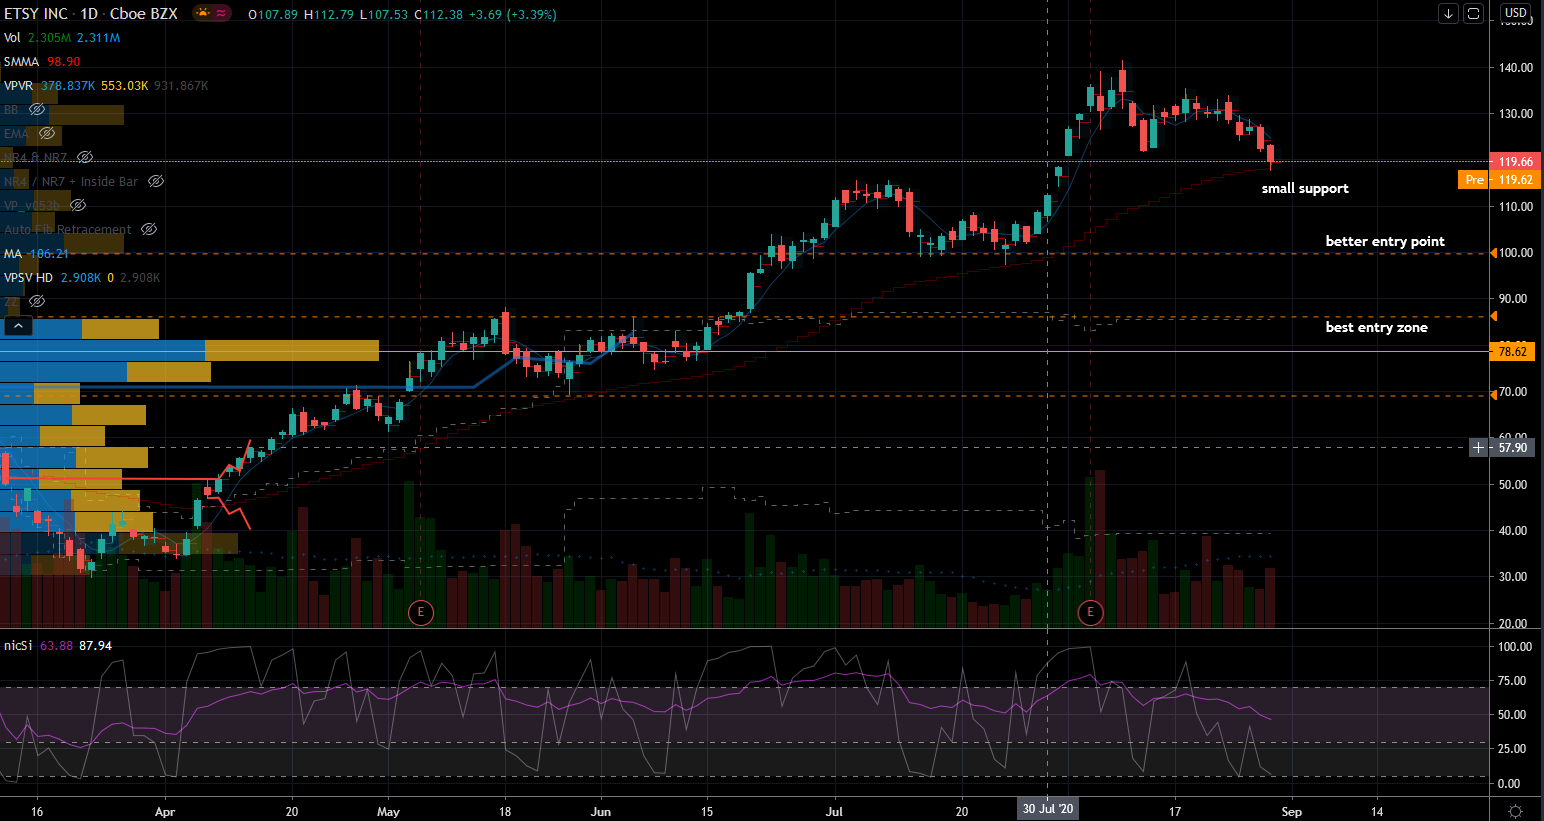Toggle visibility of NR4 & NR7 indicator
This screenshot has width=1544, height=821.
tap(85, 157)
